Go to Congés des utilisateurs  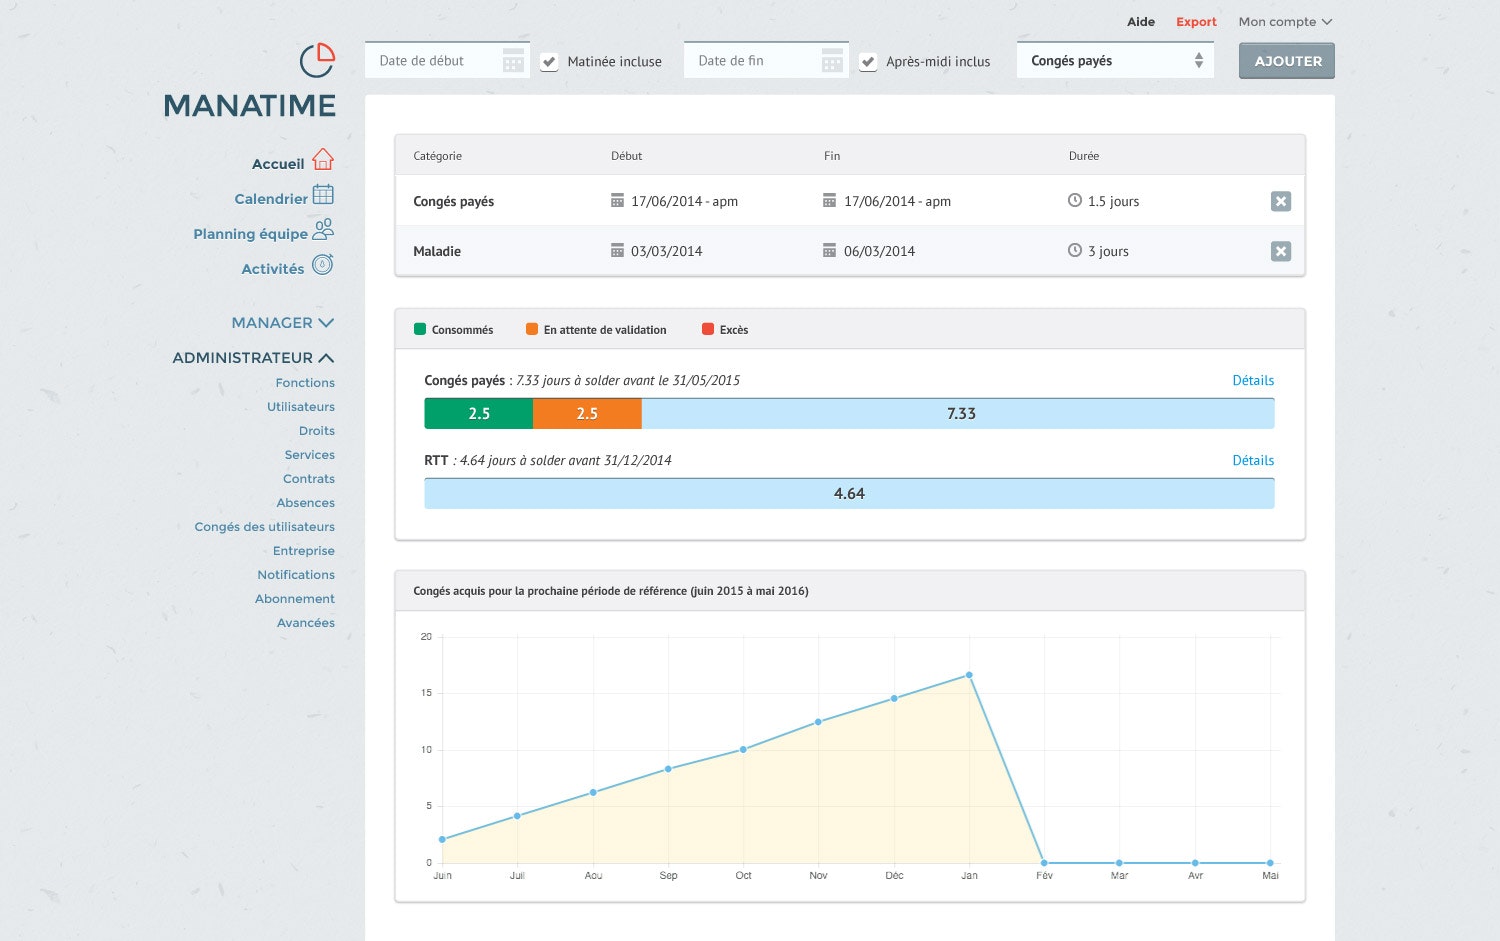pyautogui.click(x=264, y=527)
